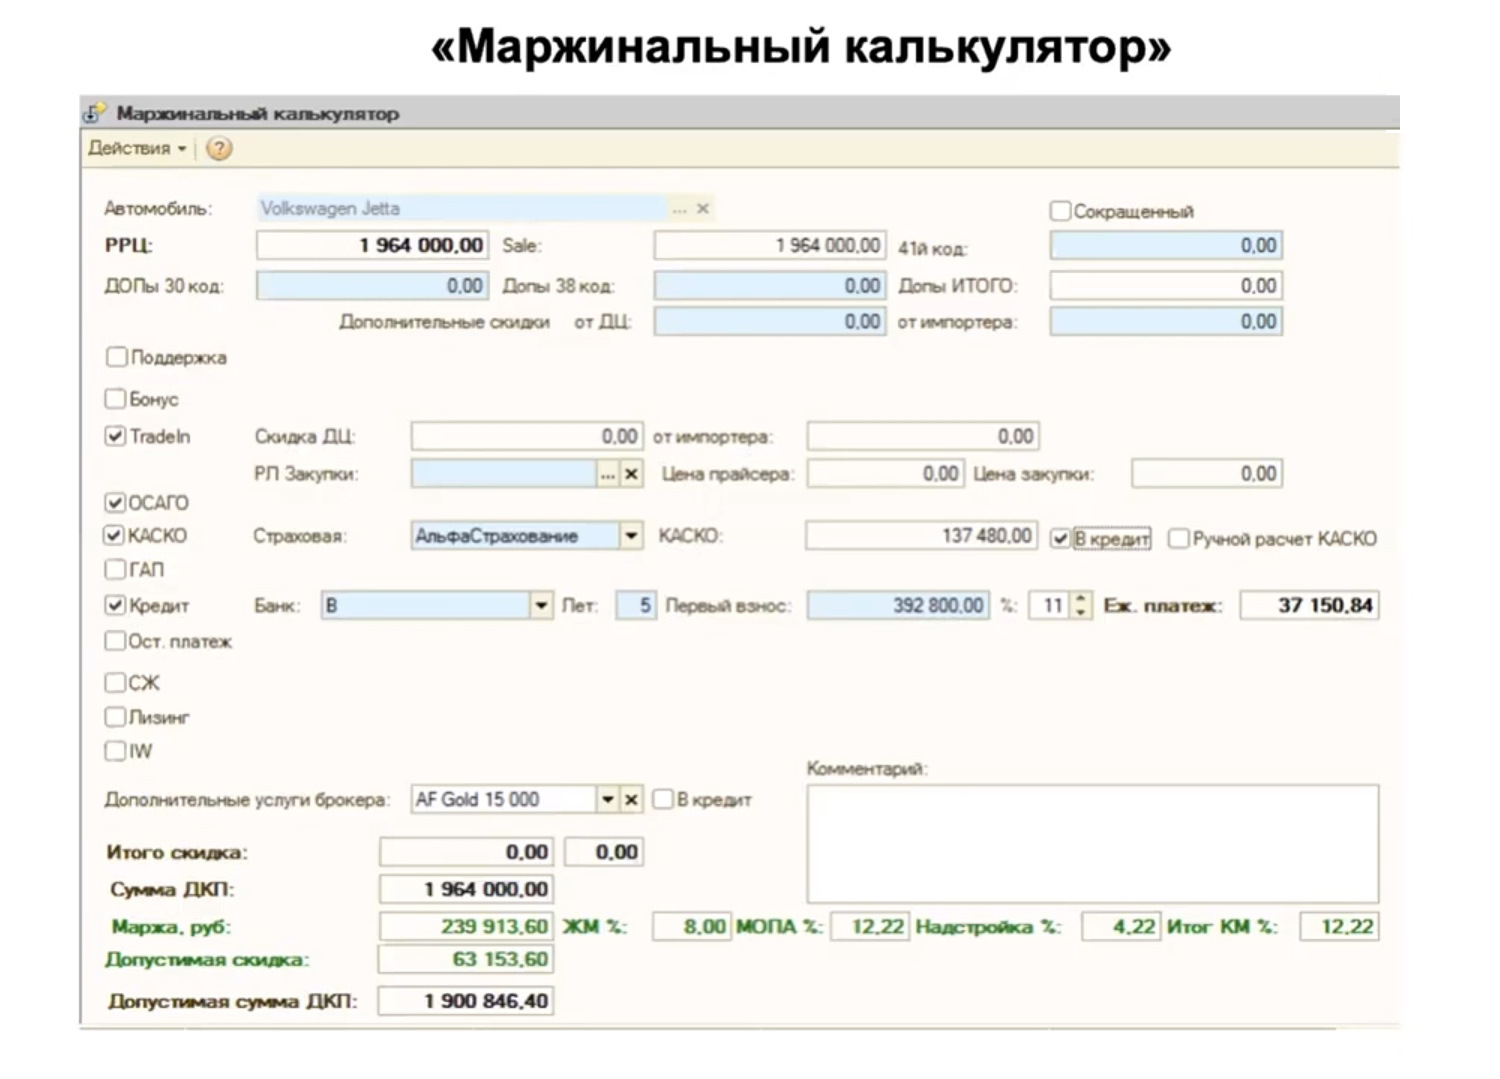This screenshot has width=1500, height=1079.
Task: Click the Допустимая сумма ДКП field
Action: [466, 1001]
